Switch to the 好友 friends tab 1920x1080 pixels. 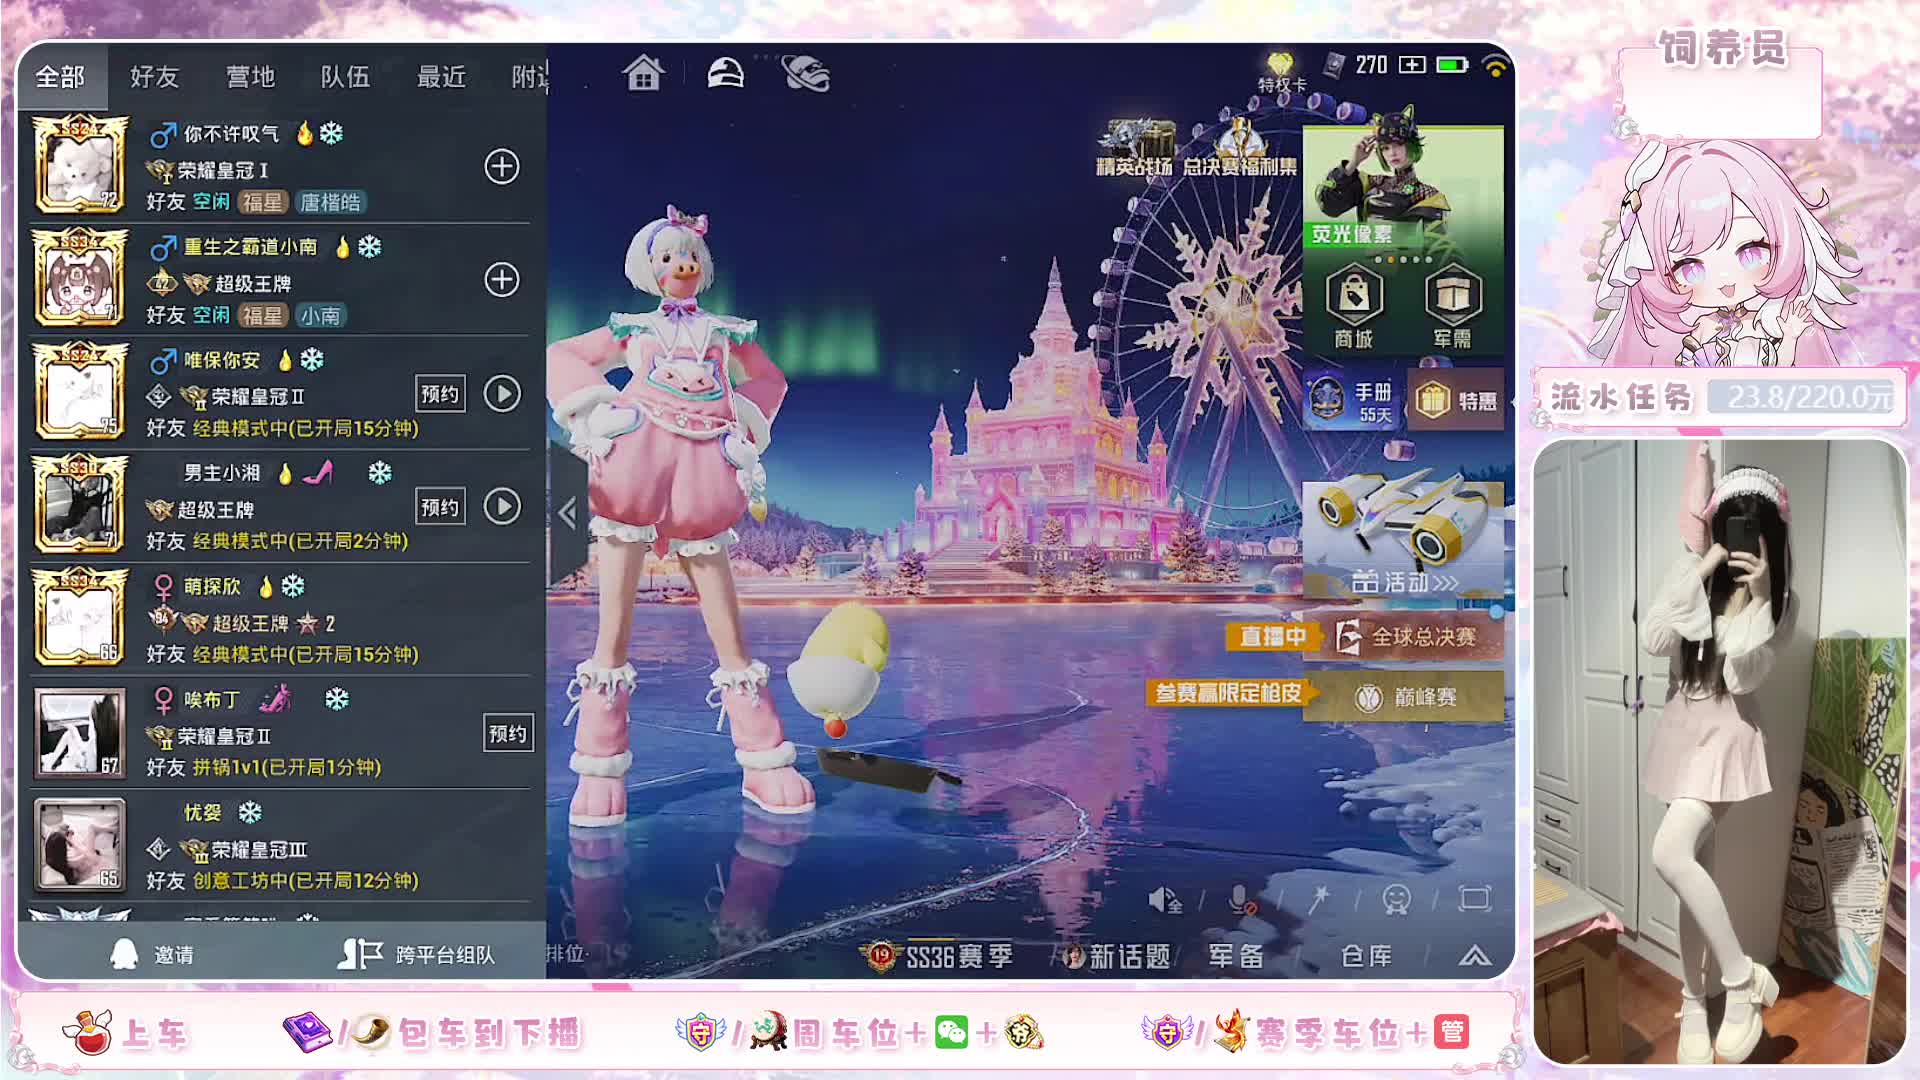[x=154, y=77]
